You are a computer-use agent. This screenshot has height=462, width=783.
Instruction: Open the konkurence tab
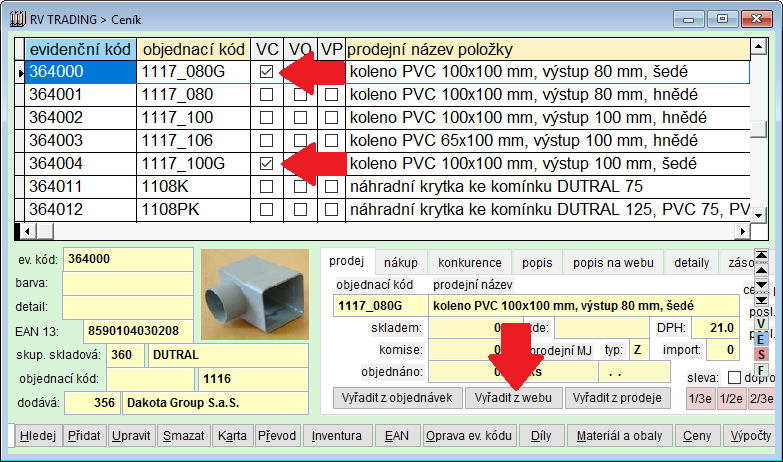point(469,262)
